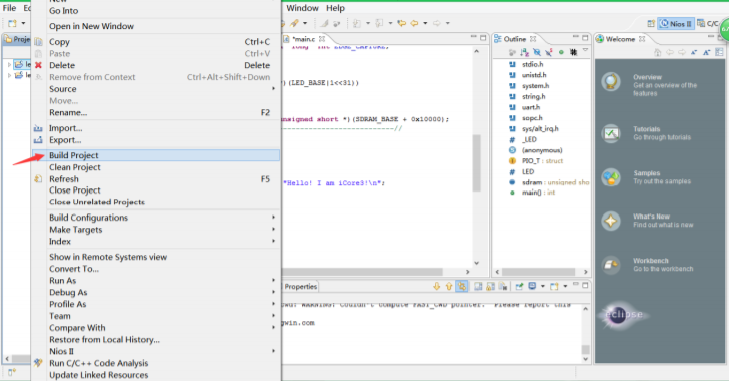Click the Copy icon in context menu
This screenshot has width=729, height=381.
coord(38,42)
